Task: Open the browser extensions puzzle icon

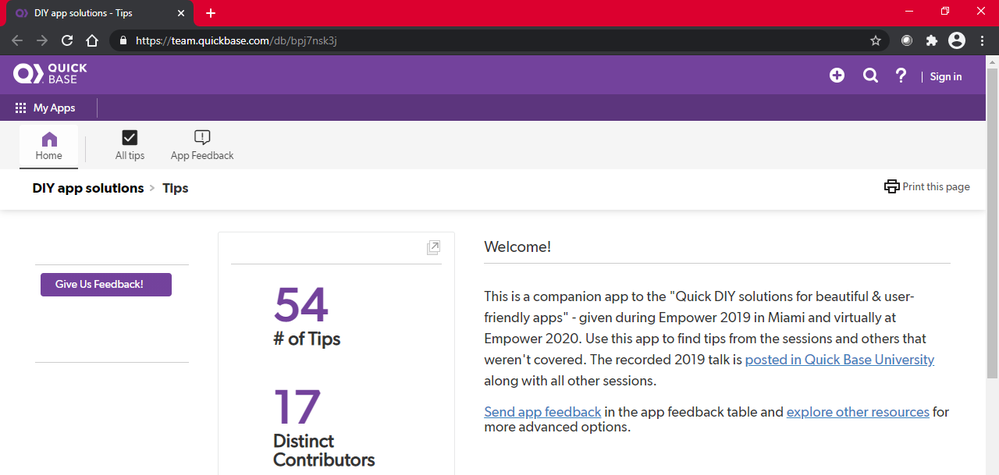Action: 931,41
